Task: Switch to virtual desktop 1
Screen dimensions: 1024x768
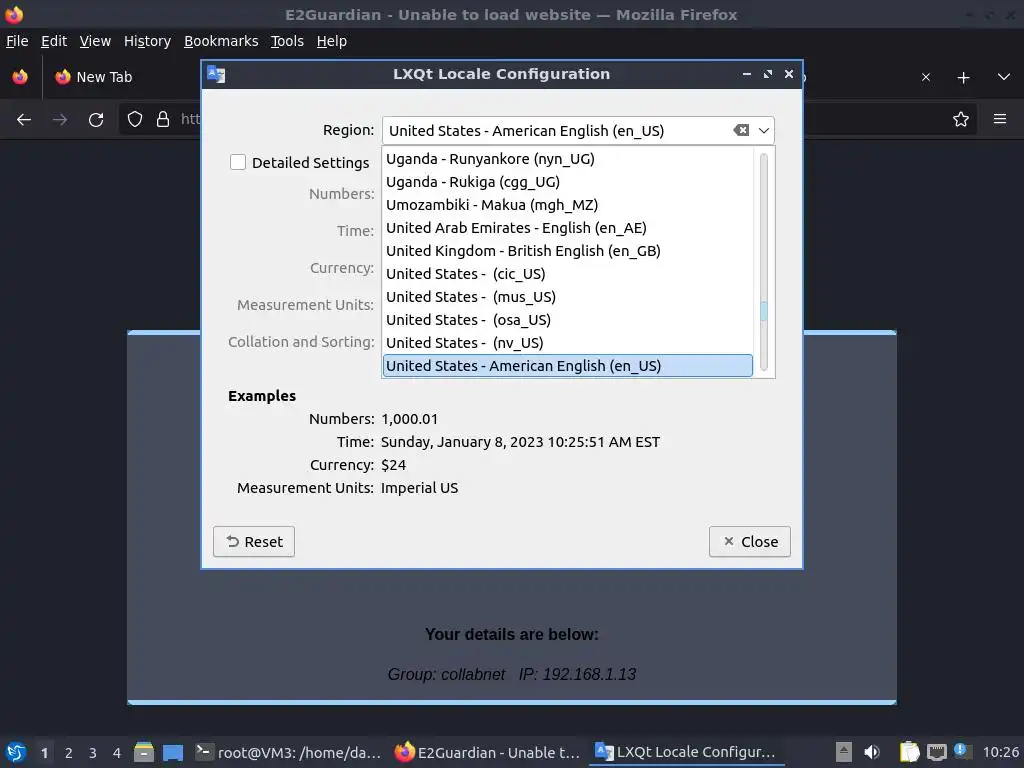Action: coord(44,753)
